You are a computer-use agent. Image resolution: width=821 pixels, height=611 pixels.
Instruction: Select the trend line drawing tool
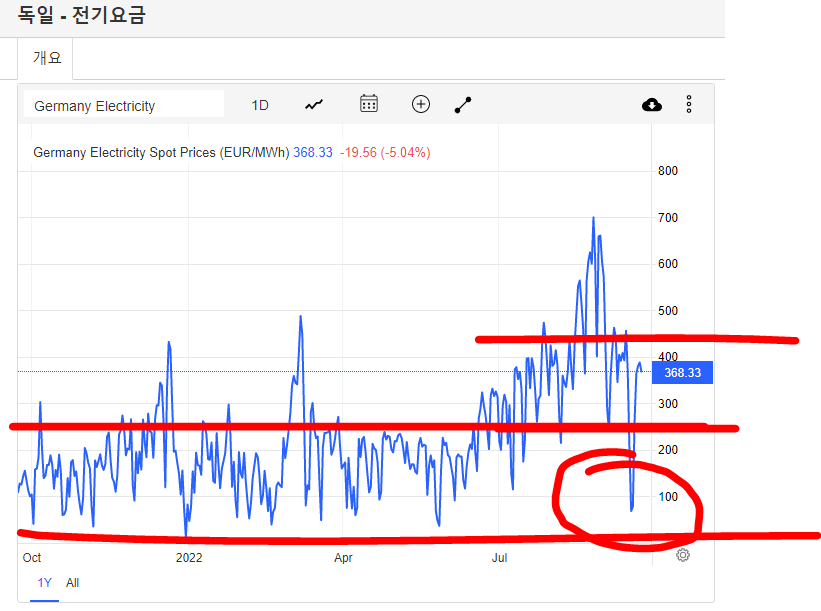coord(463,105)
